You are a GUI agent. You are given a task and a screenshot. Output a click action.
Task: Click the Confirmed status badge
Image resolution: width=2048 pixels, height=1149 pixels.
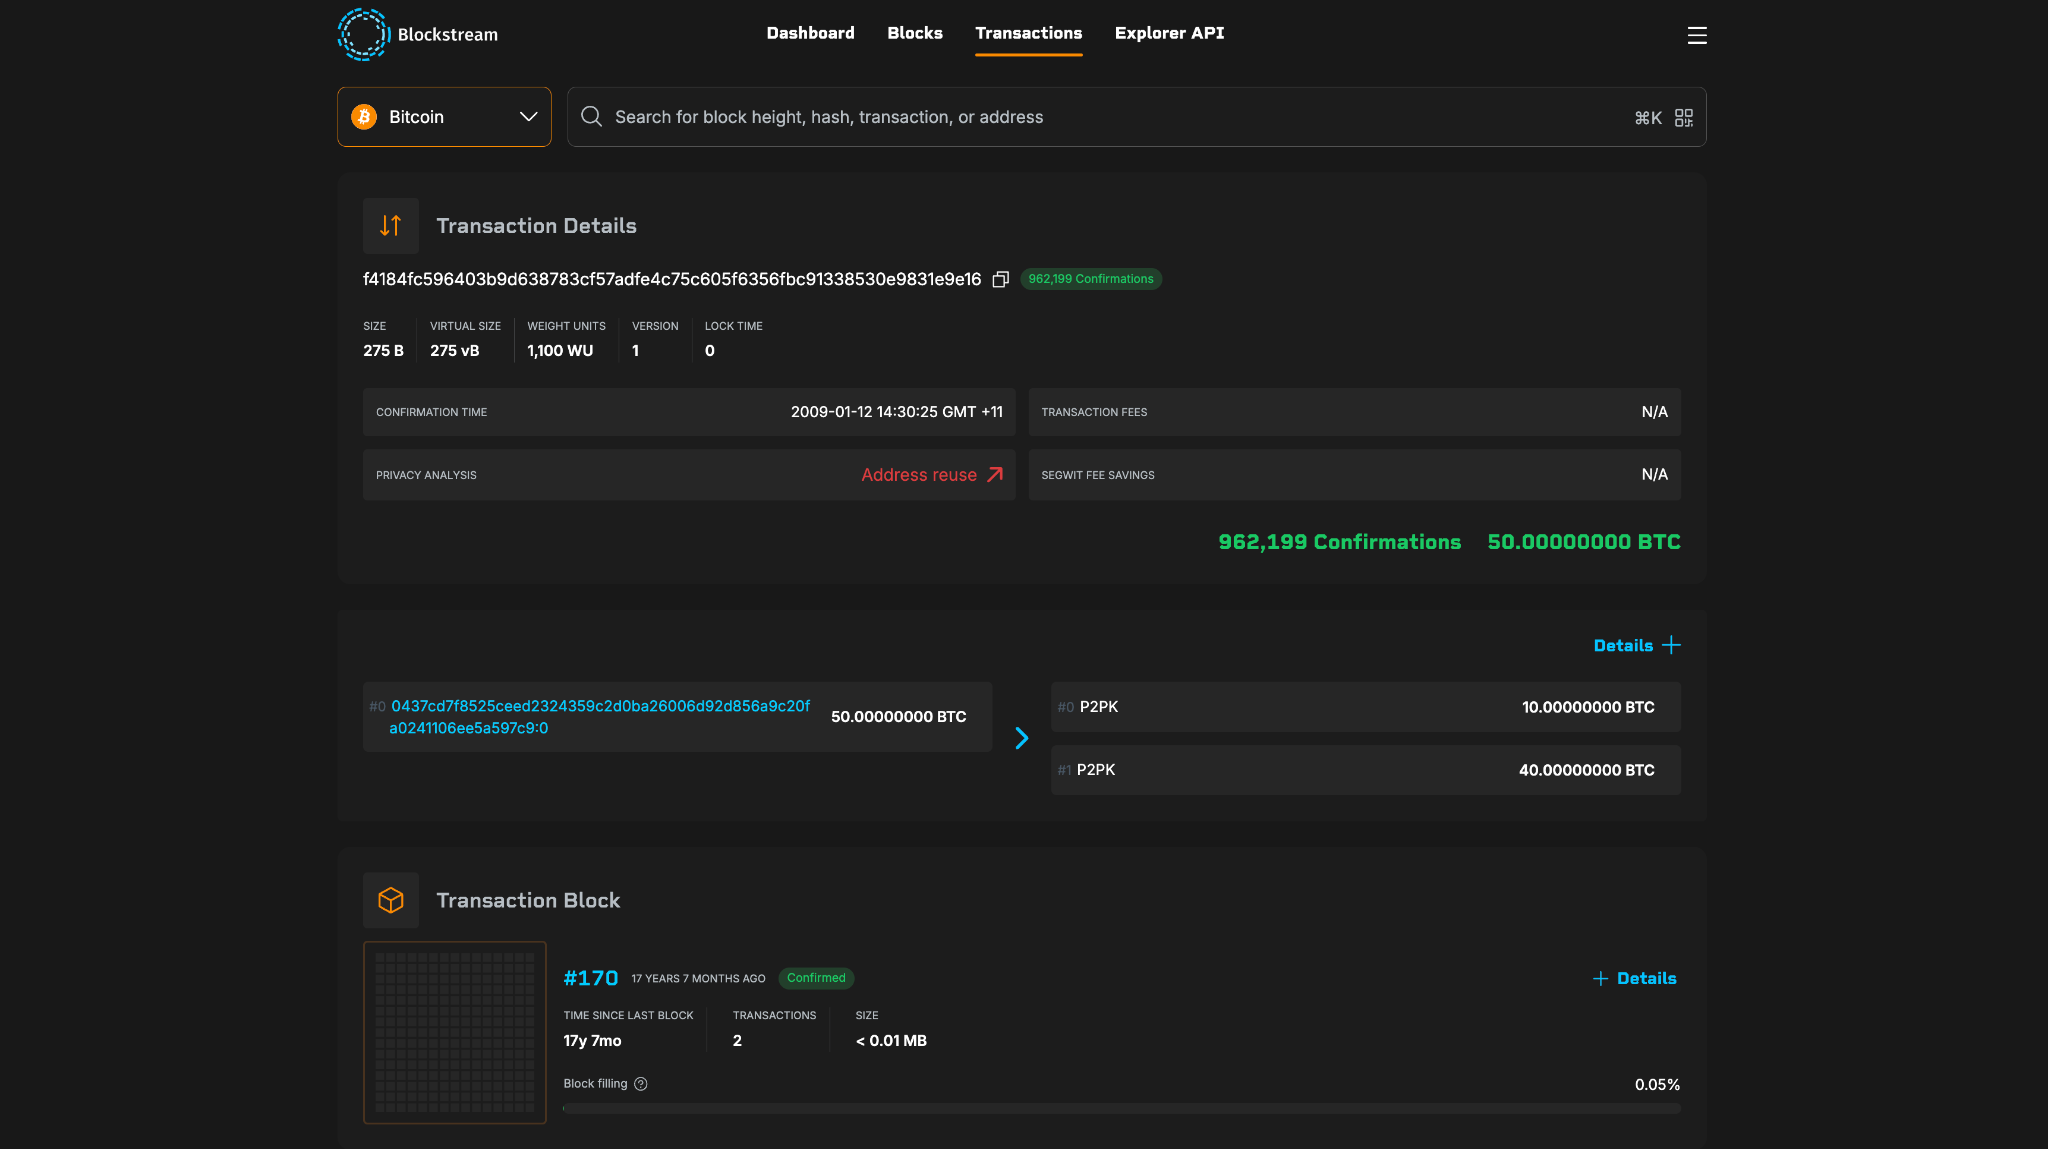coord(816,978)
